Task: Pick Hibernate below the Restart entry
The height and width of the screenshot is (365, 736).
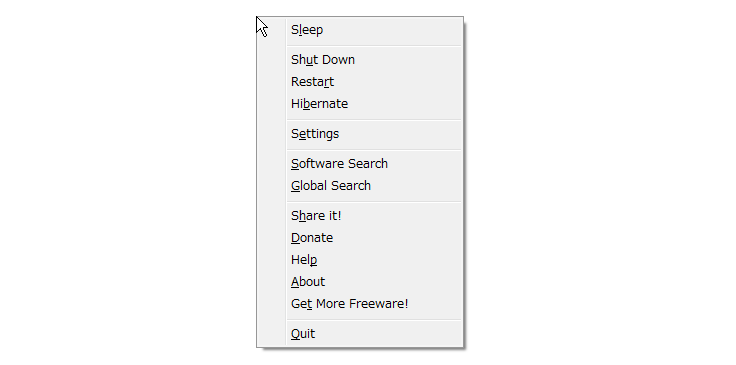Action: click(x=360, y=104)
